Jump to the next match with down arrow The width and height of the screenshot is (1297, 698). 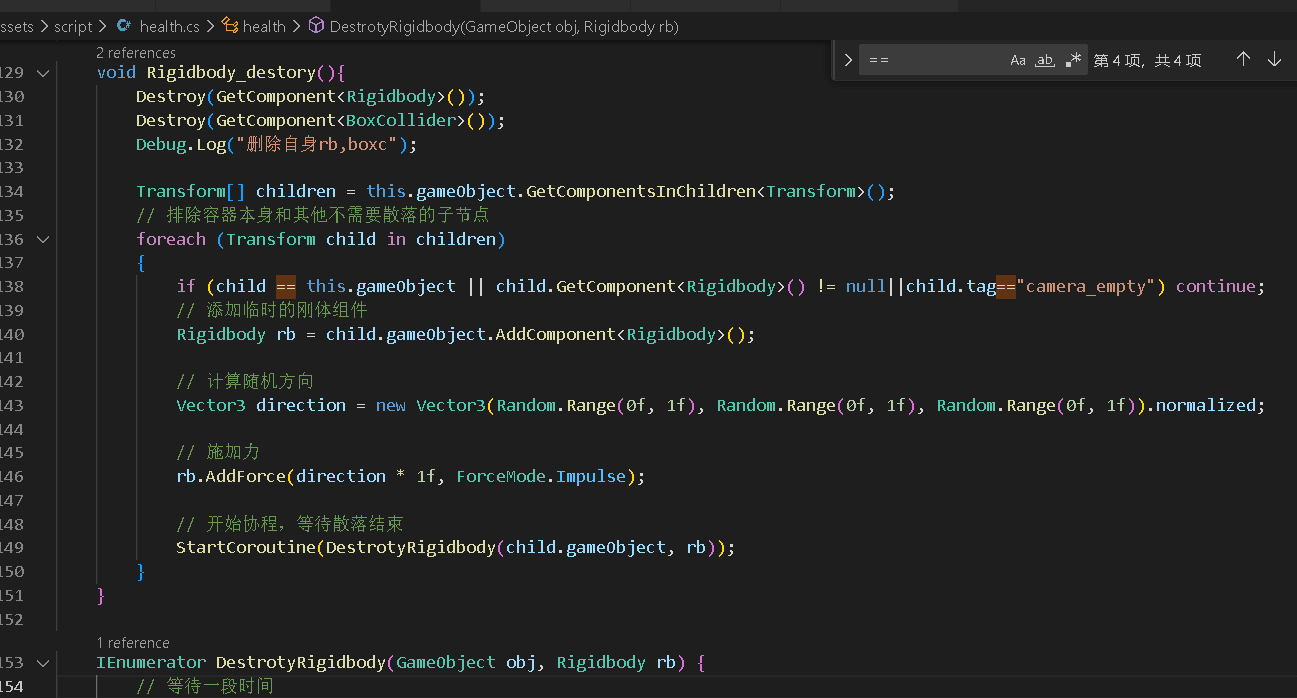[x=1274, y=60]
